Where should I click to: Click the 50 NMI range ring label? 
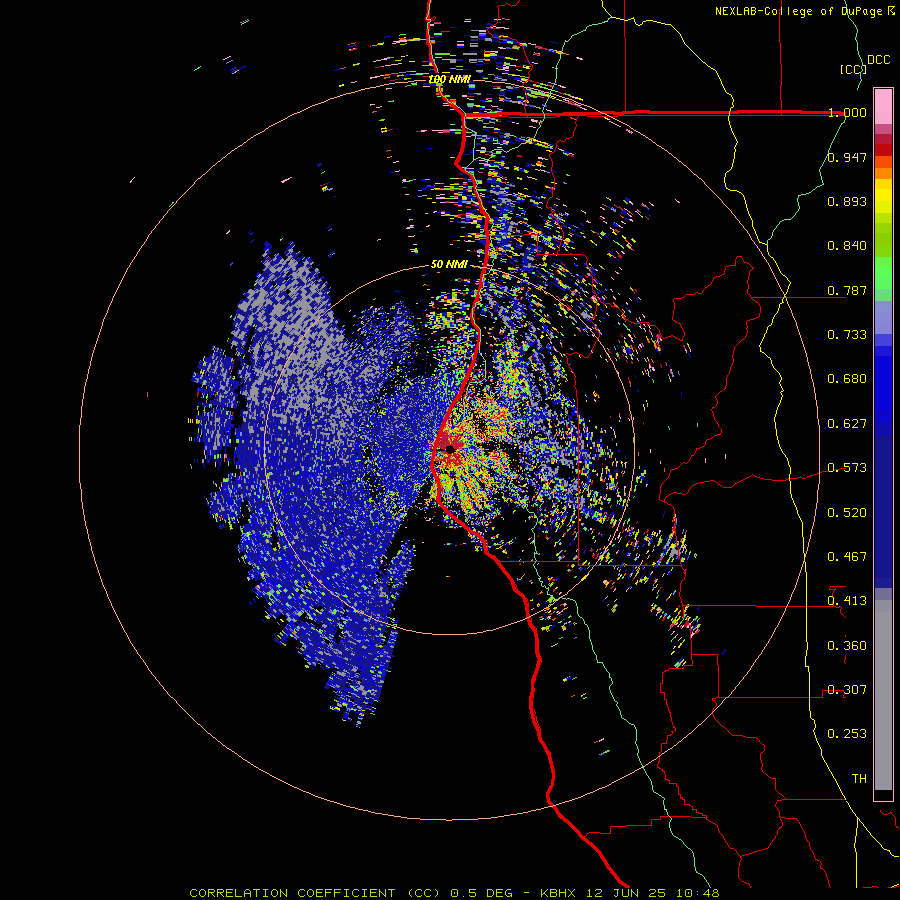(x=449, y=265)
